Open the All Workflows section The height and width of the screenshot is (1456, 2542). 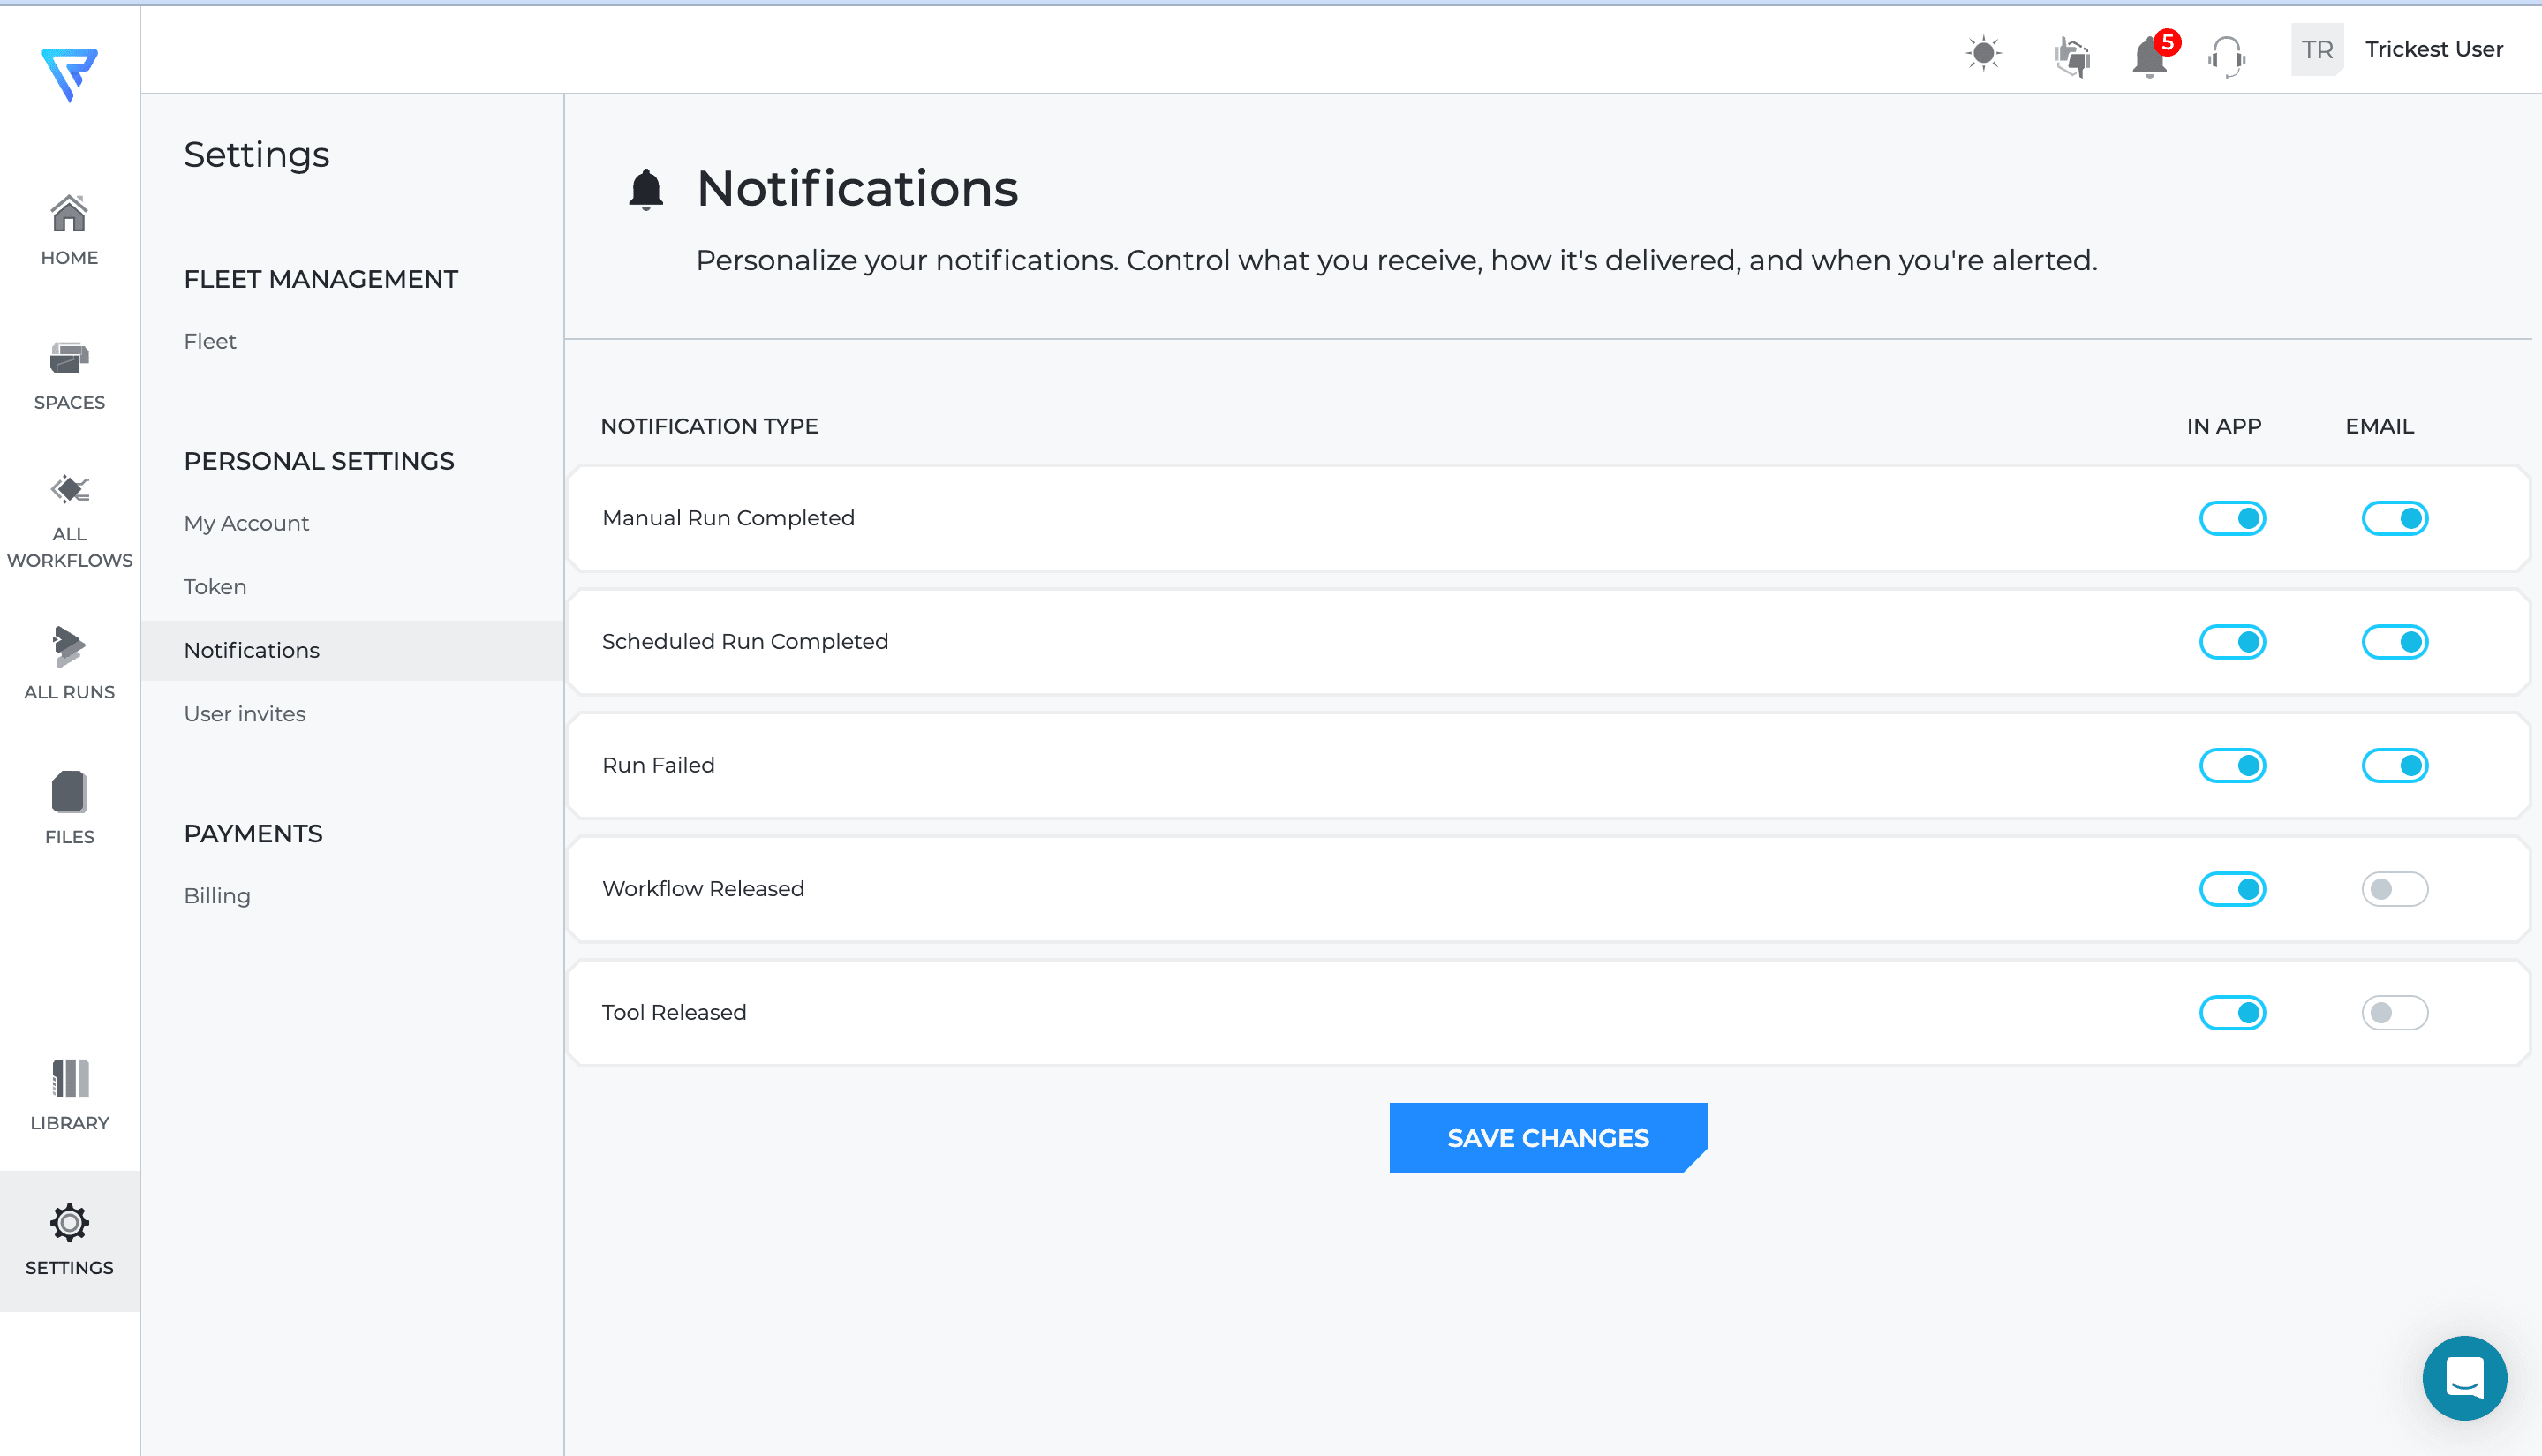click(x=69, y=521)
